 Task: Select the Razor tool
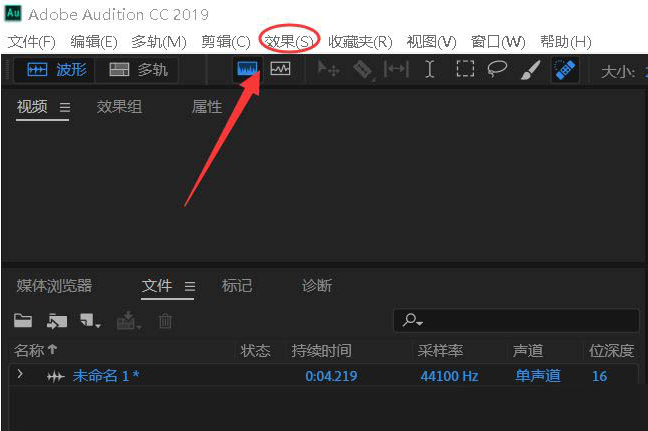(x=363, y=69)
